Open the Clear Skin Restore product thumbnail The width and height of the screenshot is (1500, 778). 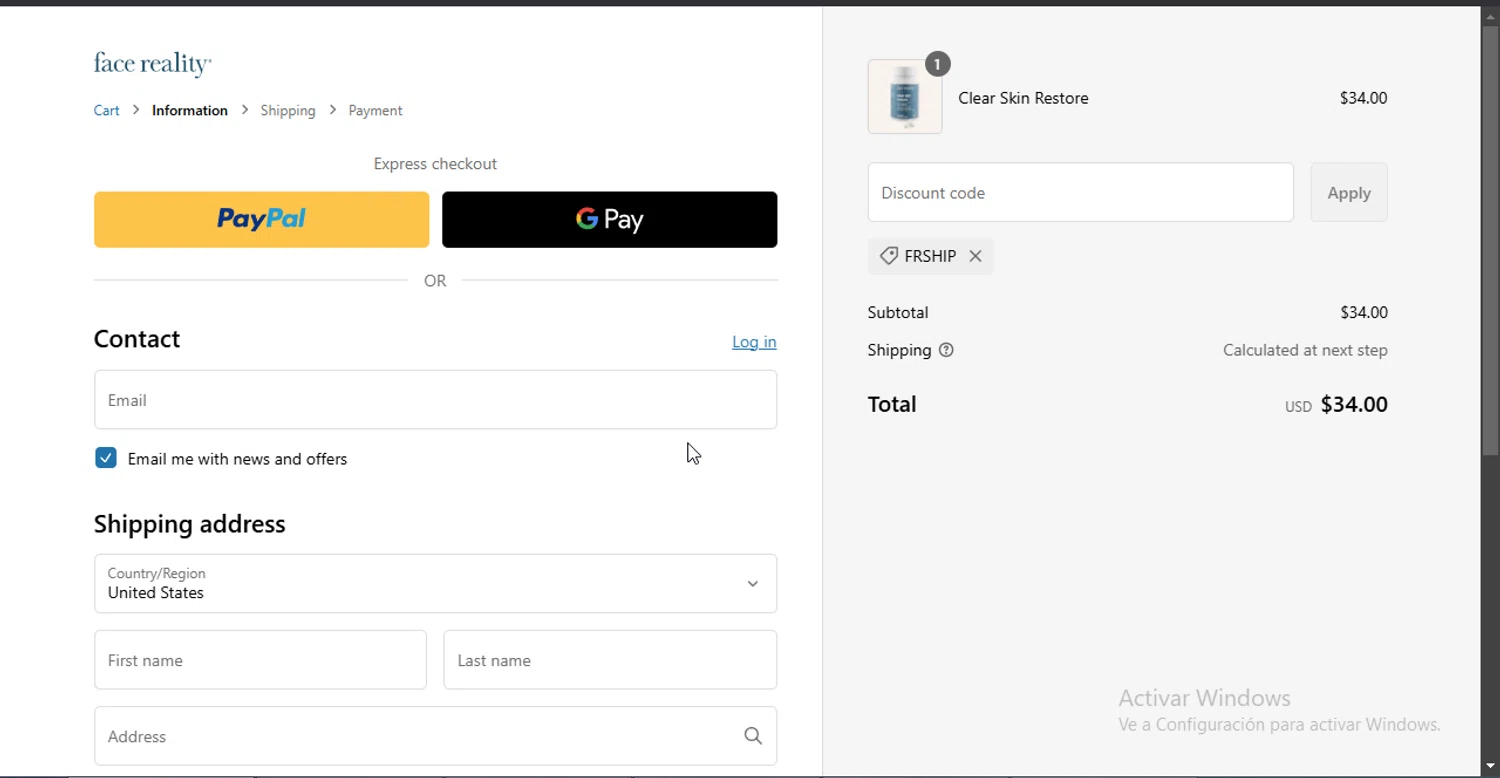[x=905, y=97]
